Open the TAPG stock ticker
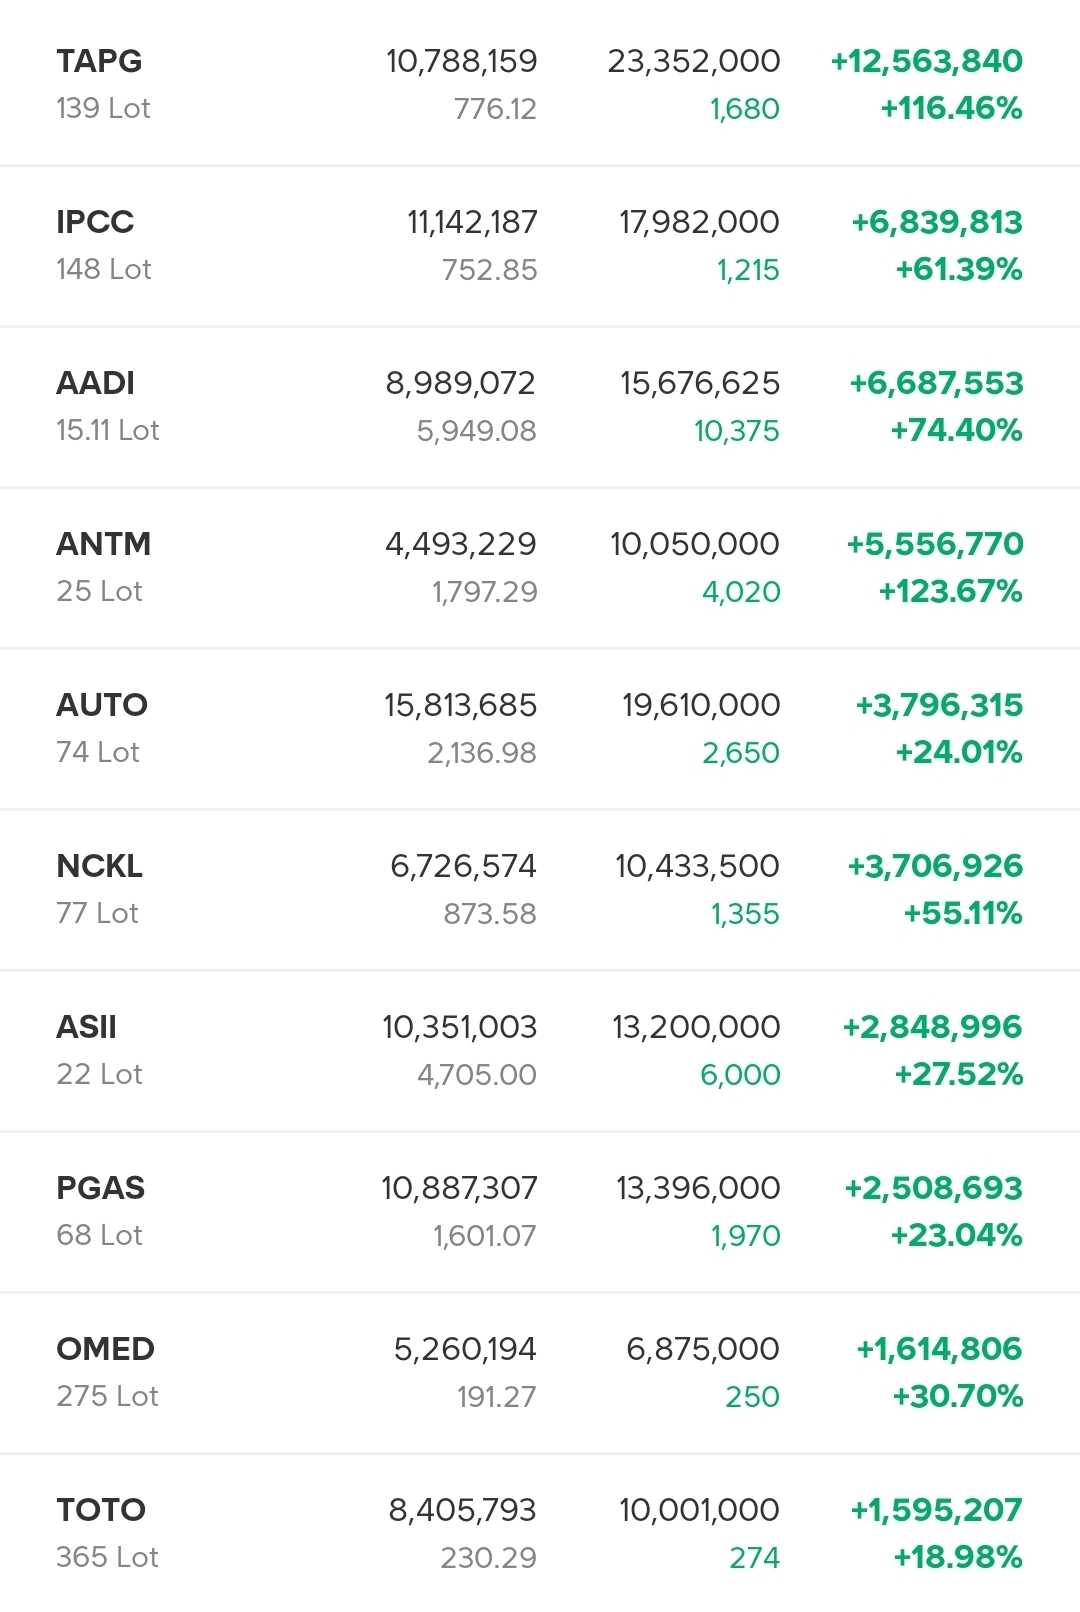Image resolution: width=1080 pixels, height=1612 pixels. coord(99,61)
